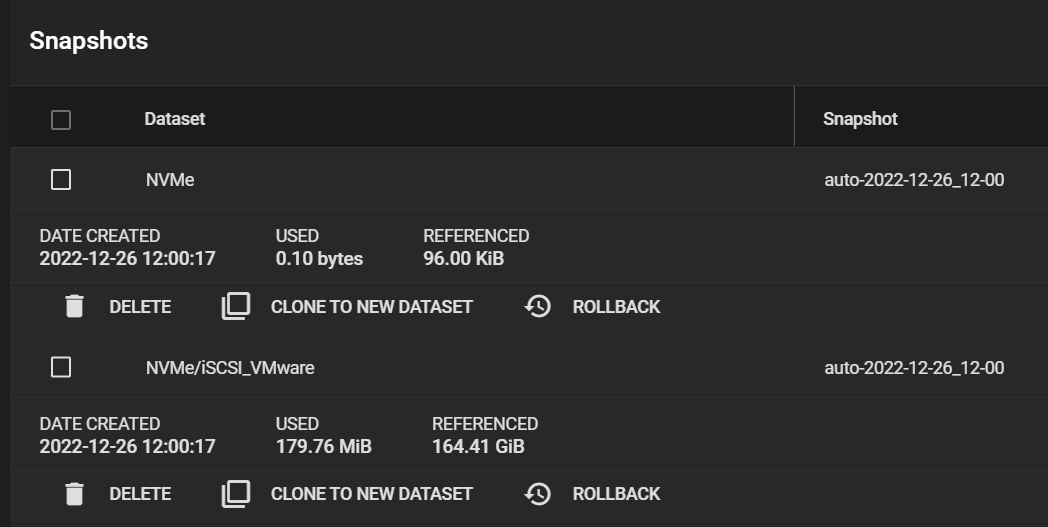The width and height of the screenshot is (1048, 527).
Task: Tick the select-all checkbox in the table header
Action: (61, 120)
